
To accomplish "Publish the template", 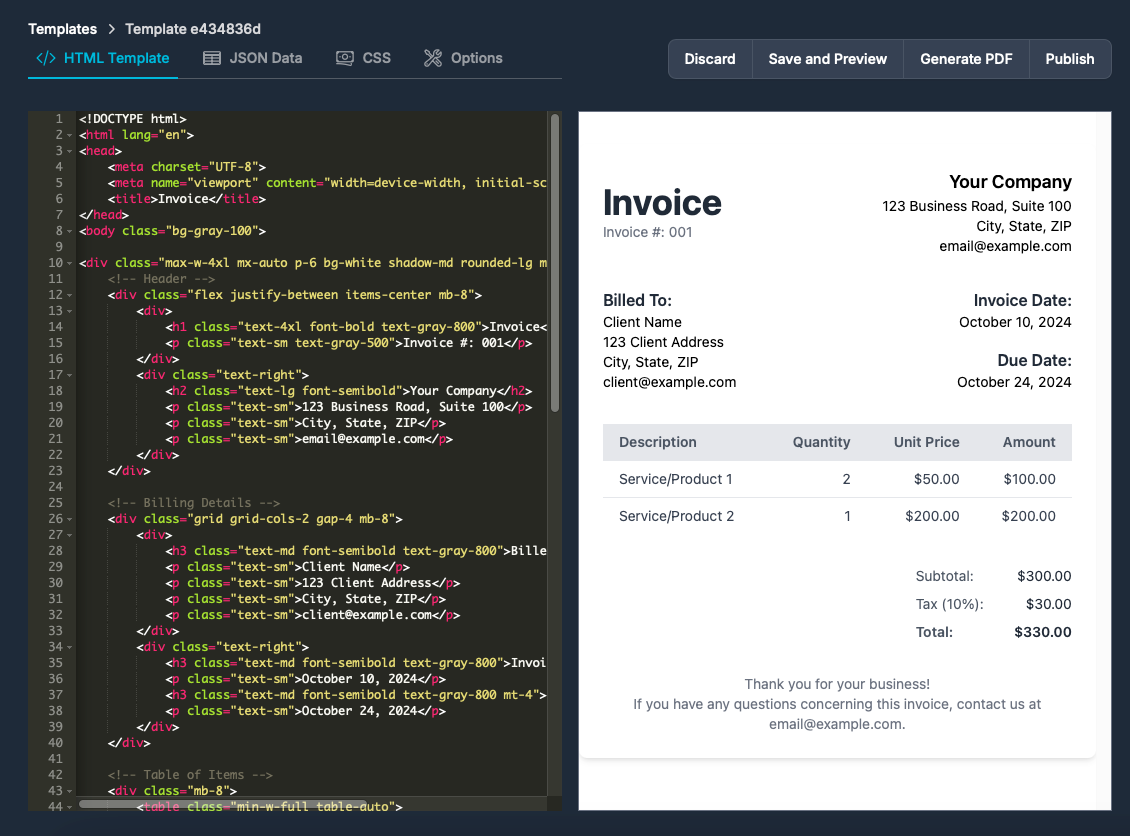I will [x=1069, y=59].
